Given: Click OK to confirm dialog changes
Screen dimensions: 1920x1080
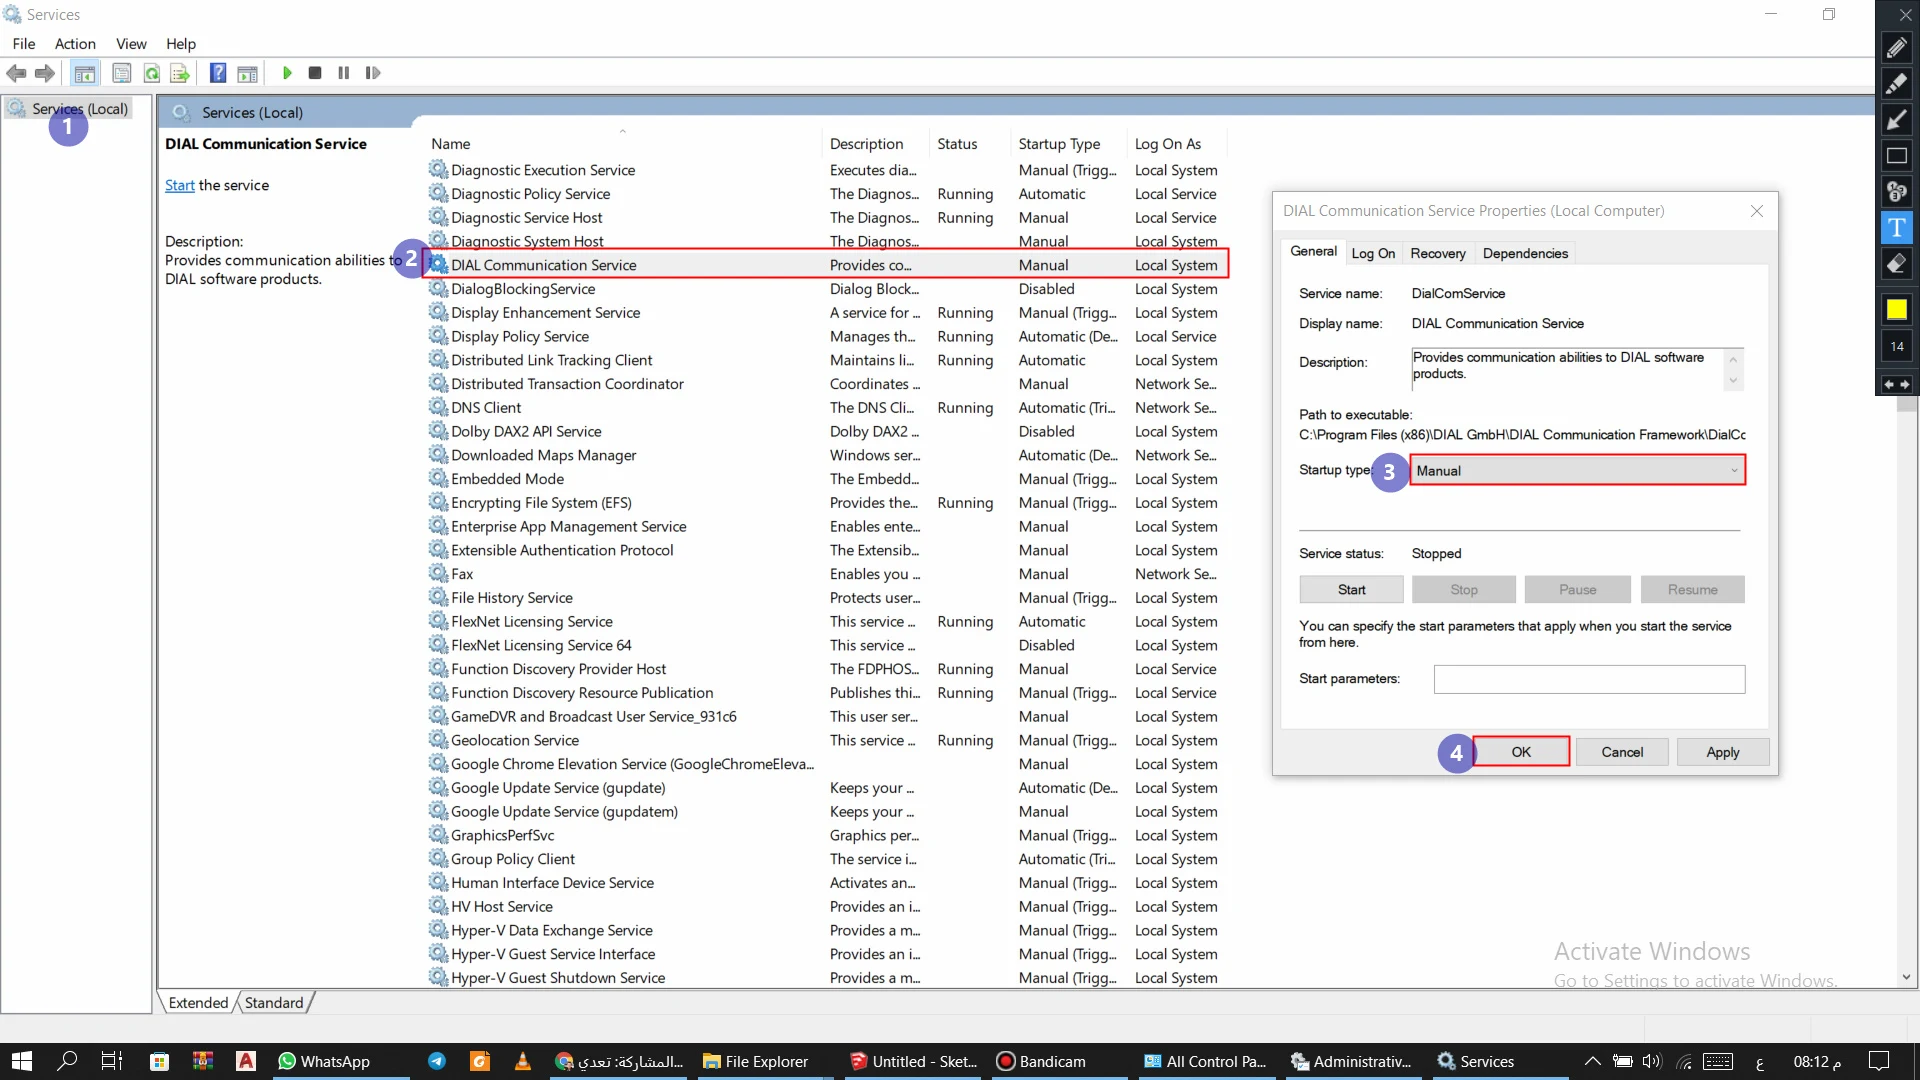Looking at the screenshot, I should point(1522,752).
